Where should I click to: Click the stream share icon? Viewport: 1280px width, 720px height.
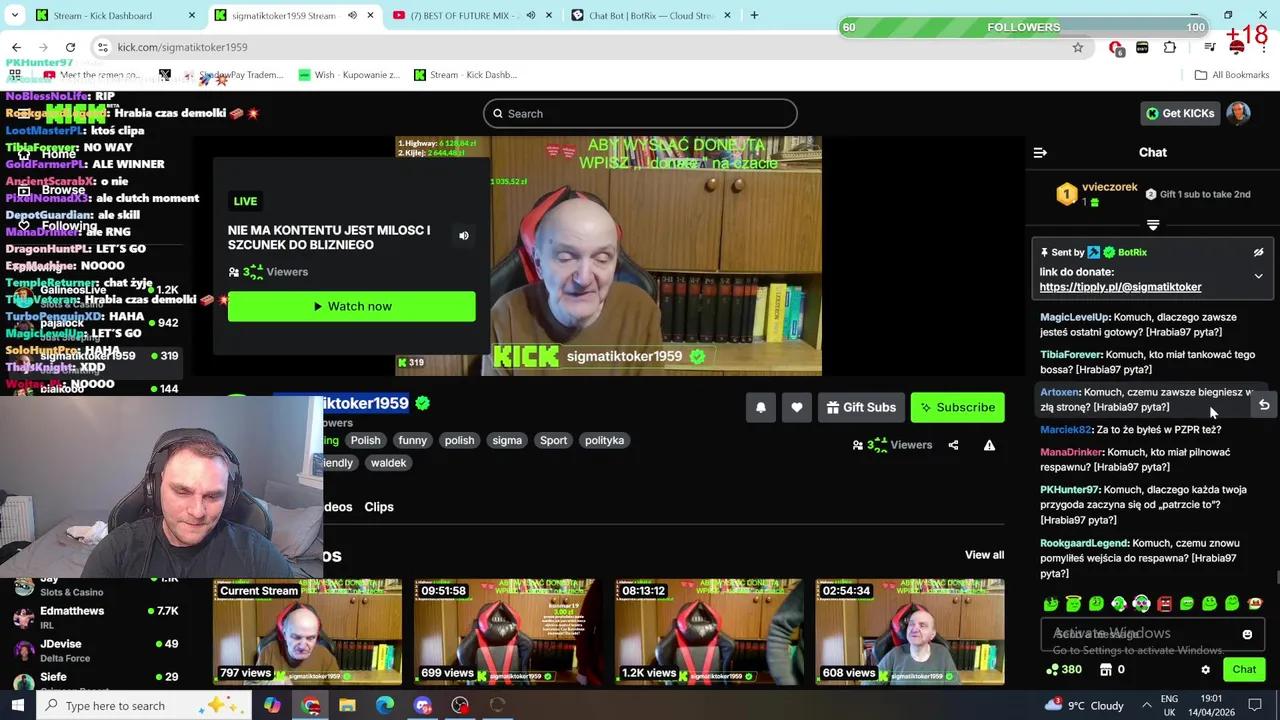point(954,444)
